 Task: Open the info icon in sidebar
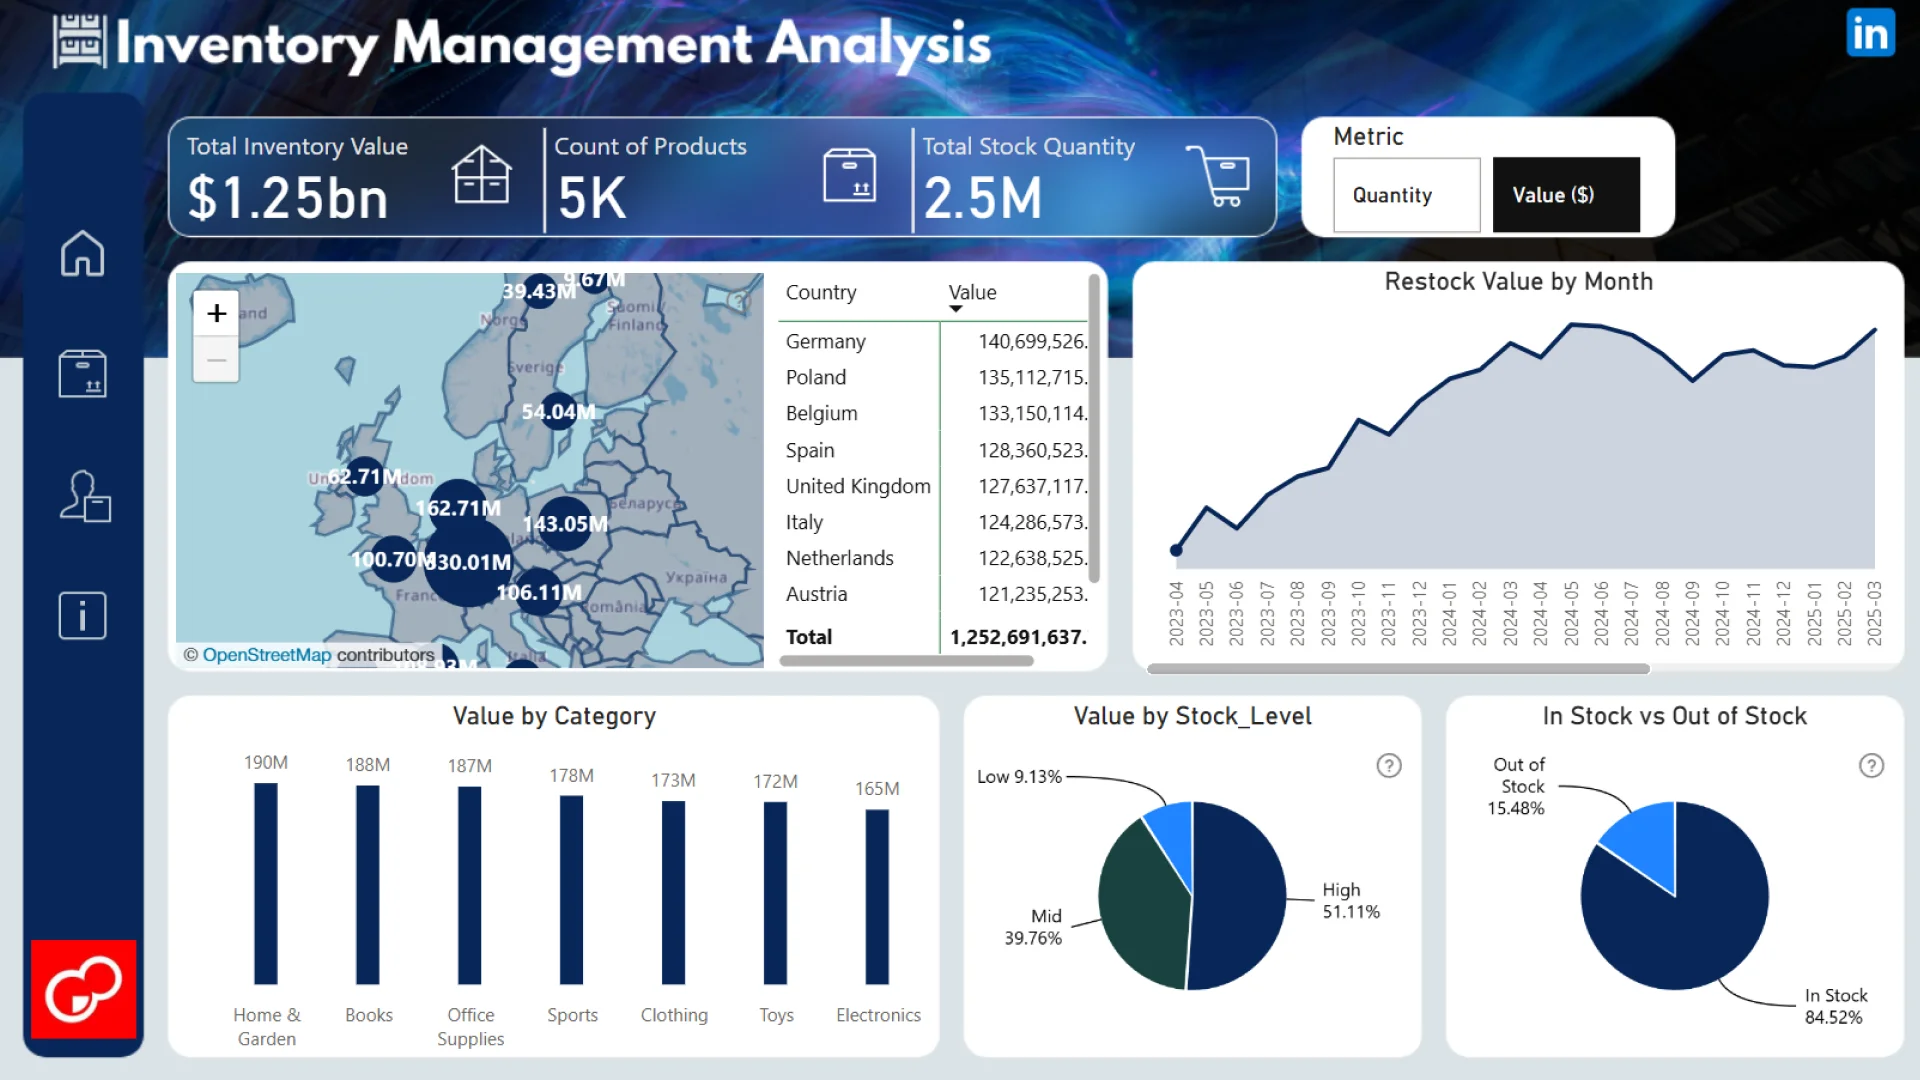(x=82, y=615)
